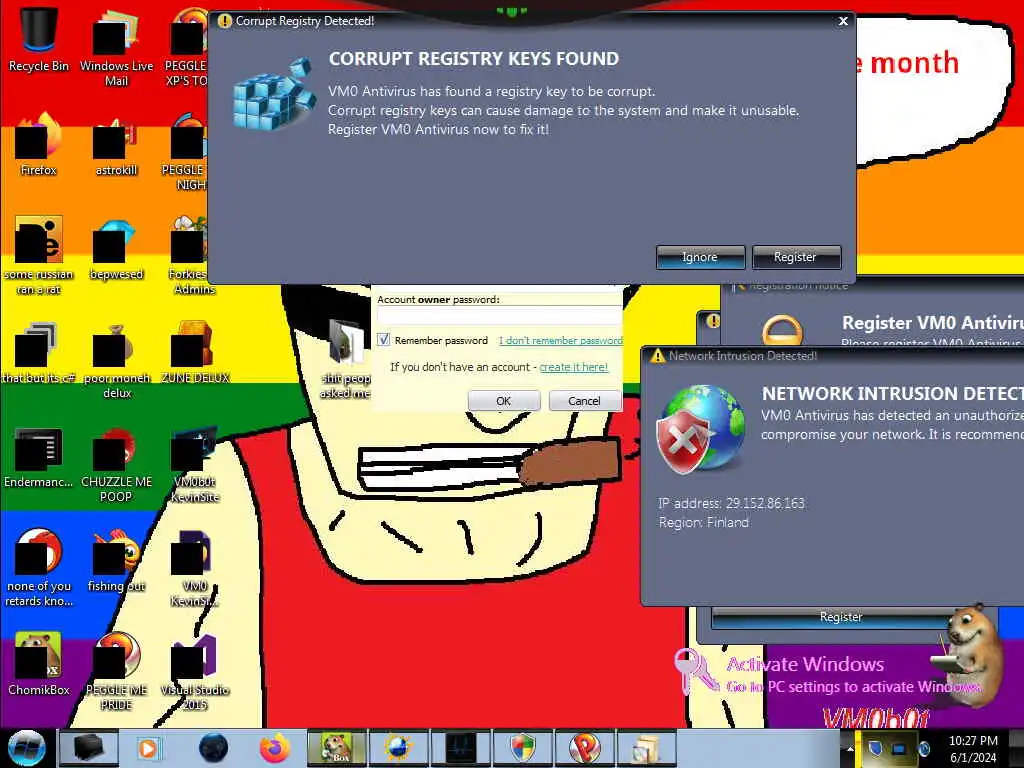Image resolution: width=1024 pixels, height=768 pixels.
Task: Open the dark sphere taskbar icon
Action: pyautogui.click(x=213, y=748)
